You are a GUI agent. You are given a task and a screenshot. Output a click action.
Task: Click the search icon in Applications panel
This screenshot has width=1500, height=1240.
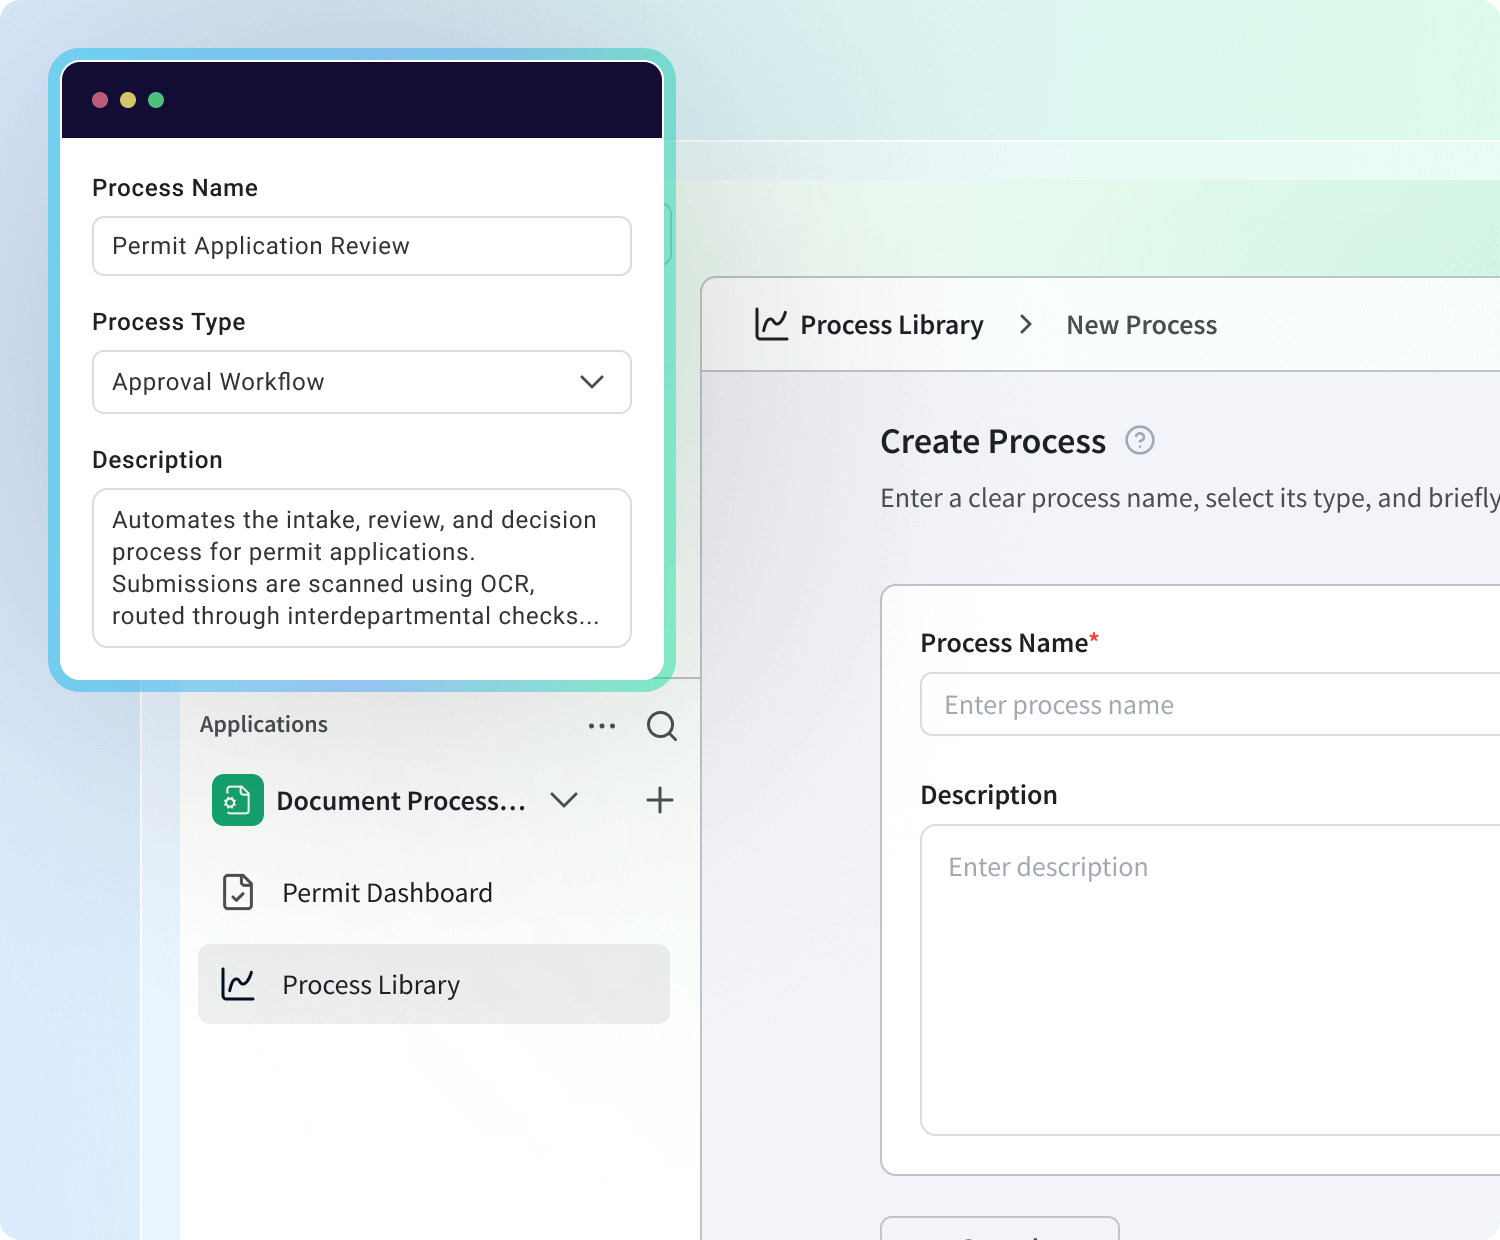pyautogui.click(x=661, y=726)
